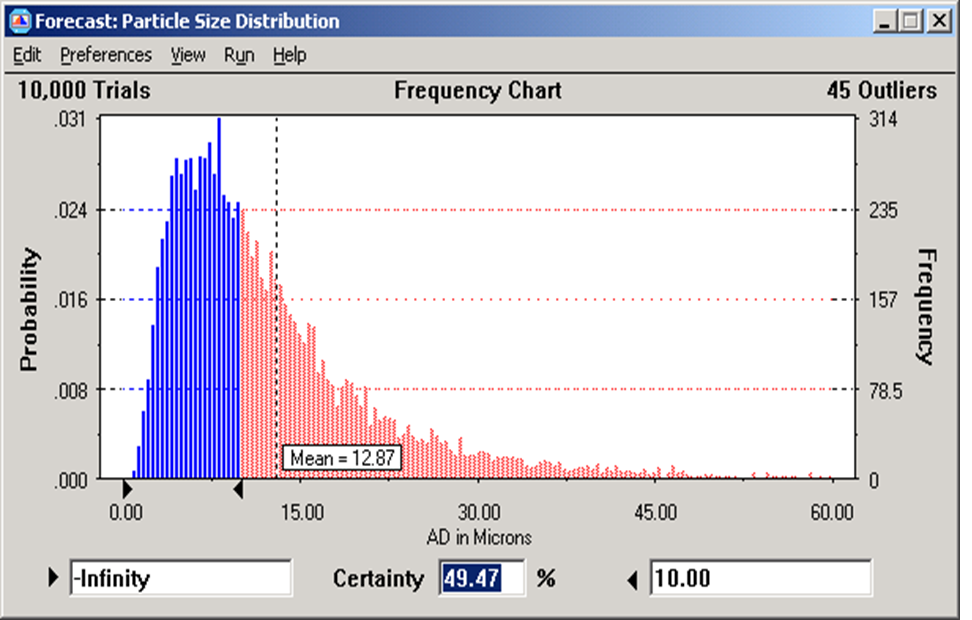Click the 10.00 upper bound field
This screenshot has width=972, height=620.
(x=760, y=578)
